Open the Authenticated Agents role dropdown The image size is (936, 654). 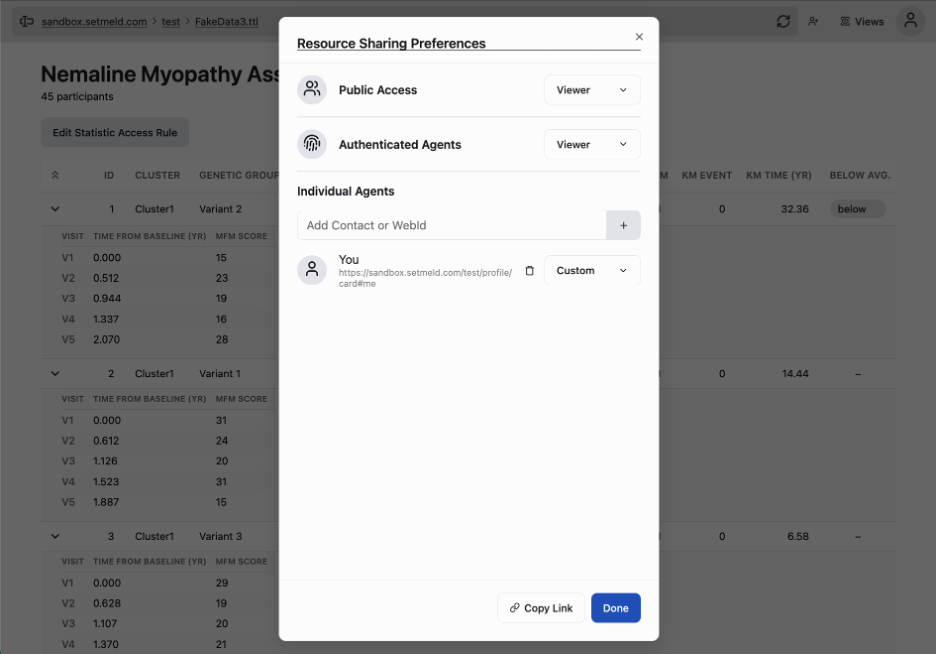pos(592,144)
